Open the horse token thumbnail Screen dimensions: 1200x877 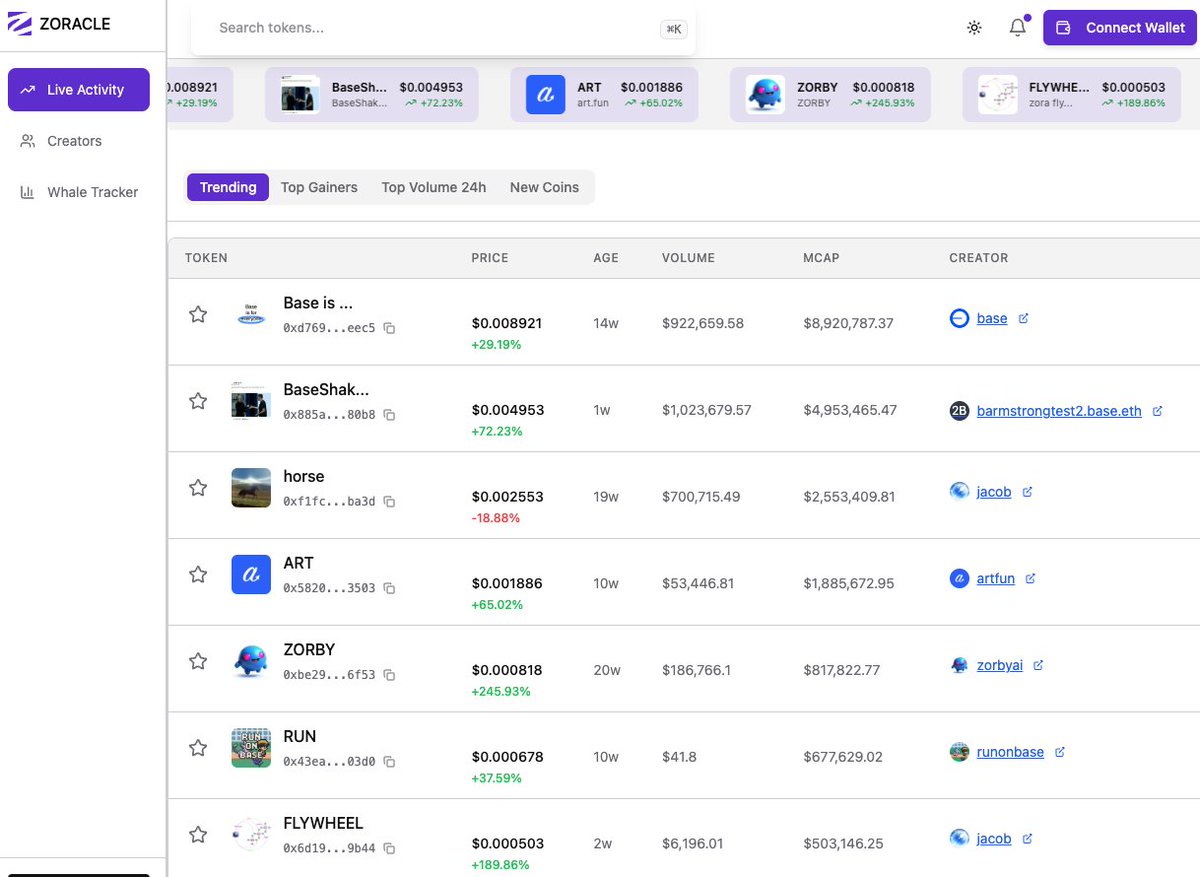coord(251,488)
